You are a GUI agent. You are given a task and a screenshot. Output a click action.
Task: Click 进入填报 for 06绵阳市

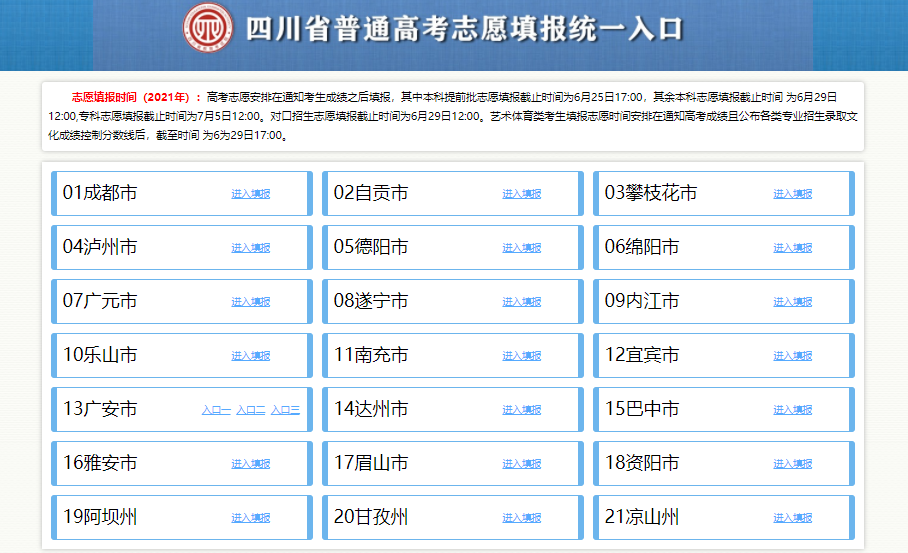pos(793,248)
